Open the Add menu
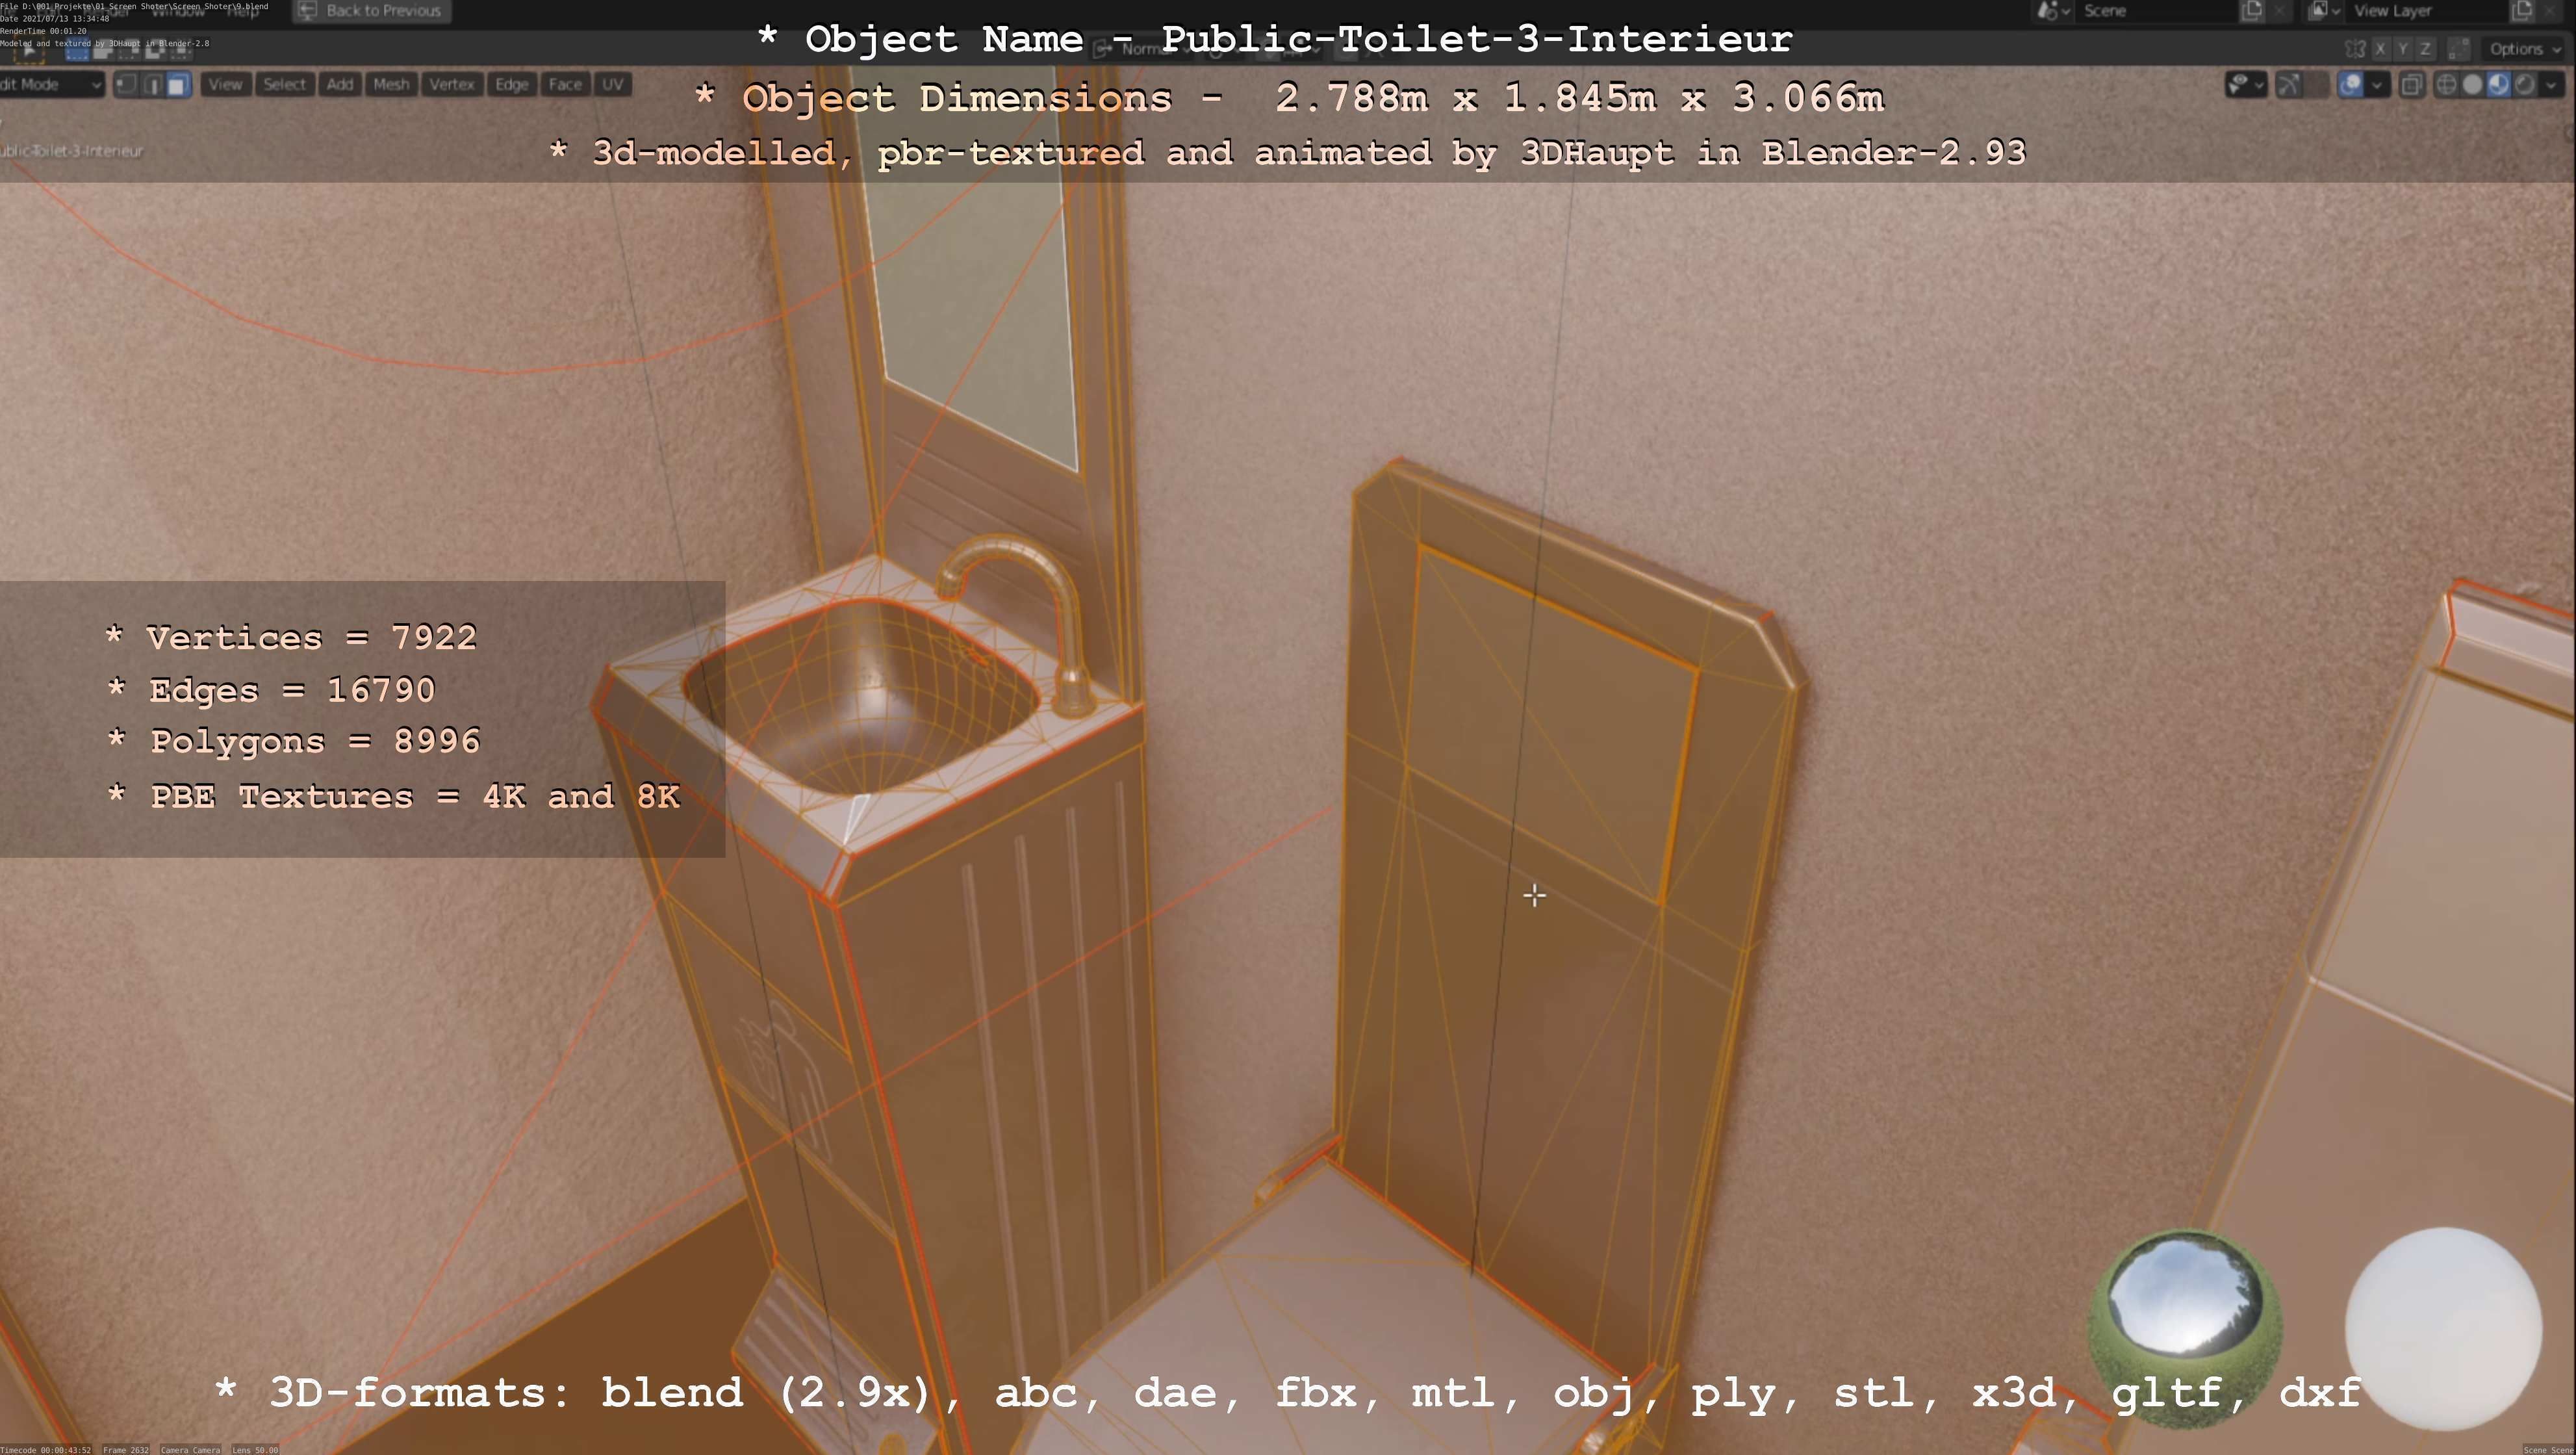 [340, 85]
